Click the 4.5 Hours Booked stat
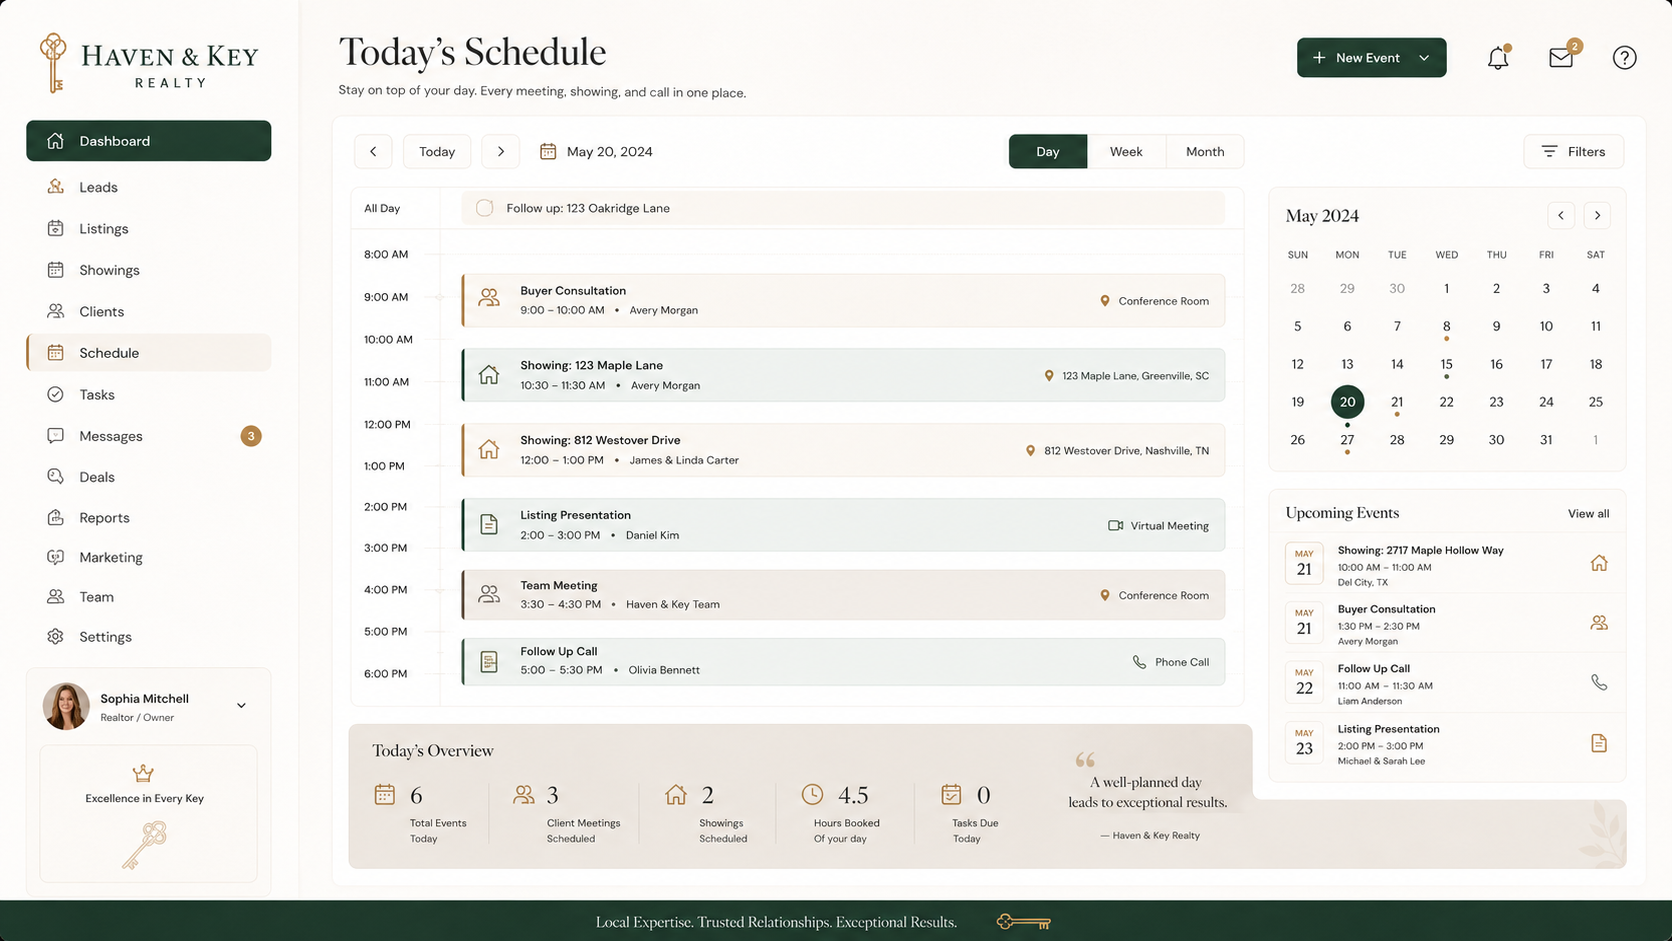The image size is (1672, 941). [x=841, y=814]
